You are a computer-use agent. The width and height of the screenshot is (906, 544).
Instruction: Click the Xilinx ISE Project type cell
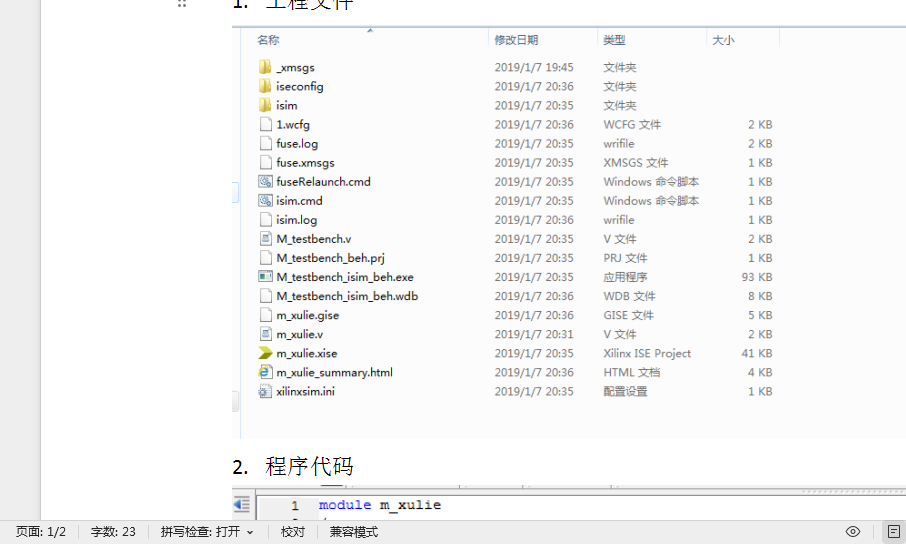point(647,353)
